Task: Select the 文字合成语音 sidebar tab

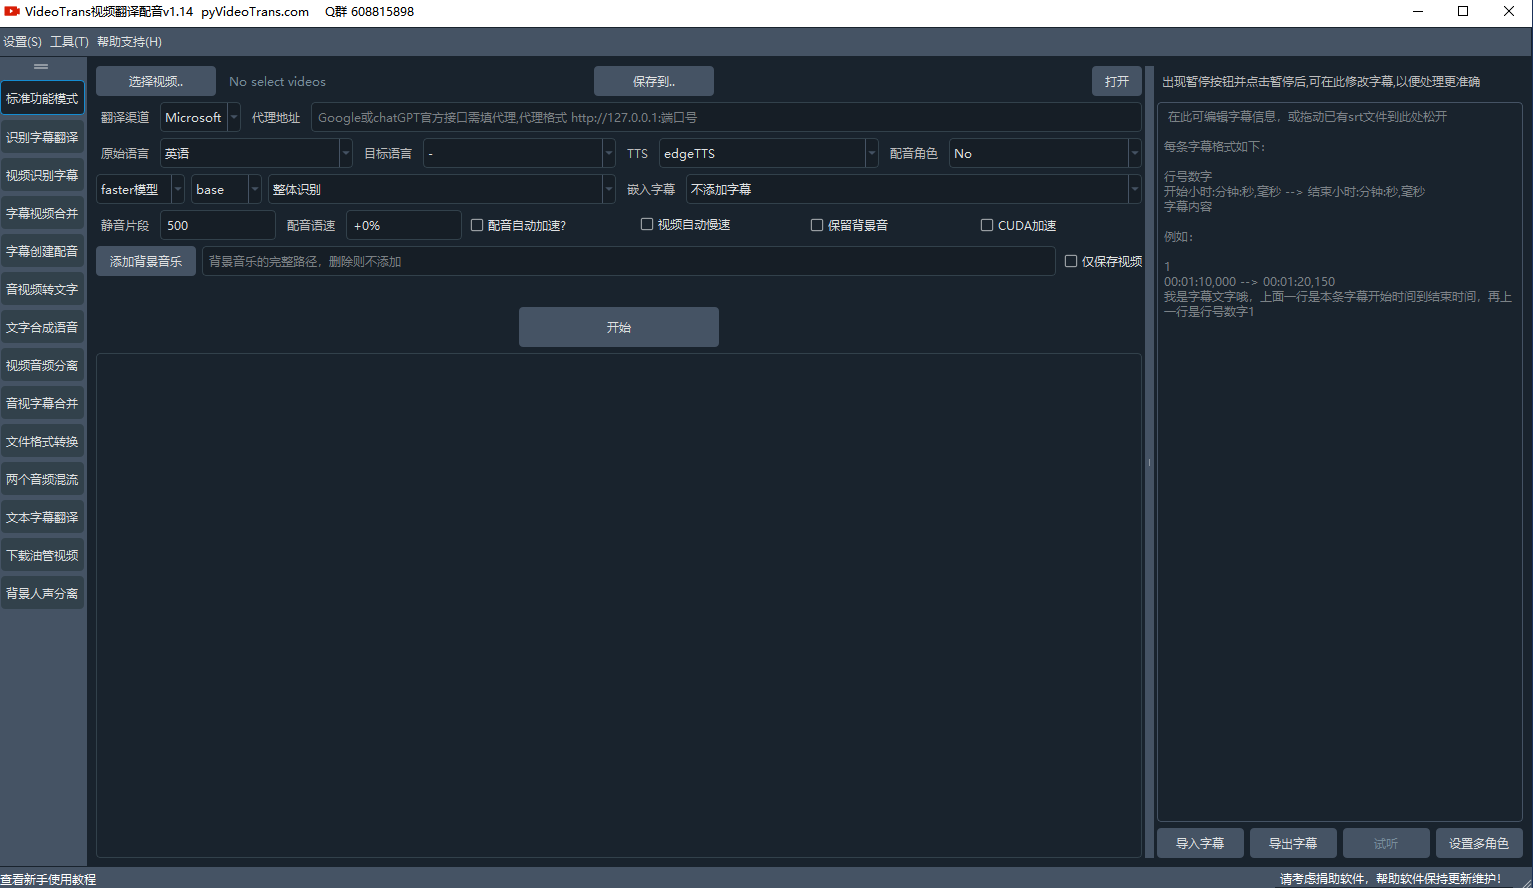Action: [42, 327]
